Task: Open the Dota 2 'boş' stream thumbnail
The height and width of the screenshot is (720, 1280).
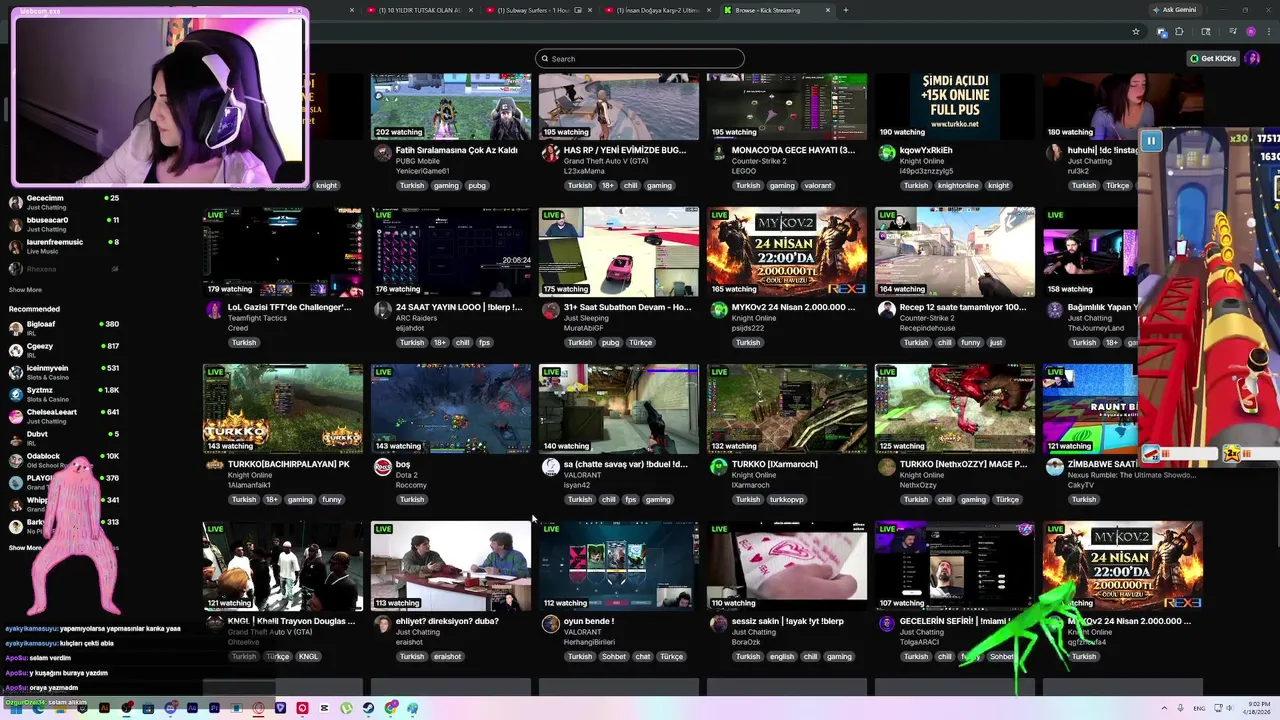Action: pos(451,409)
